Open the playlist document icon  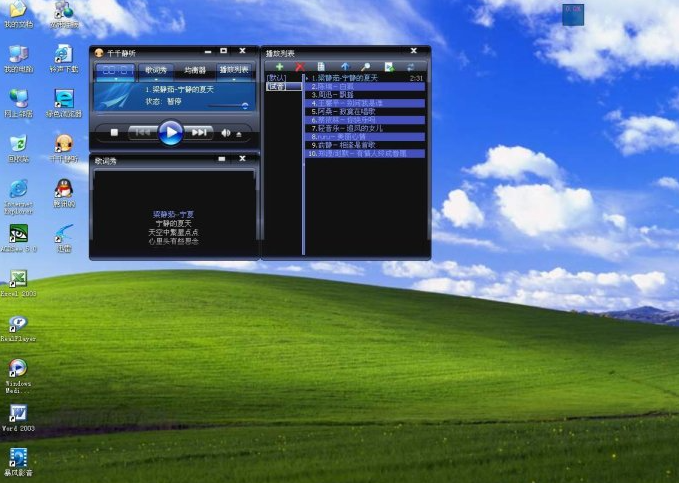321,66
